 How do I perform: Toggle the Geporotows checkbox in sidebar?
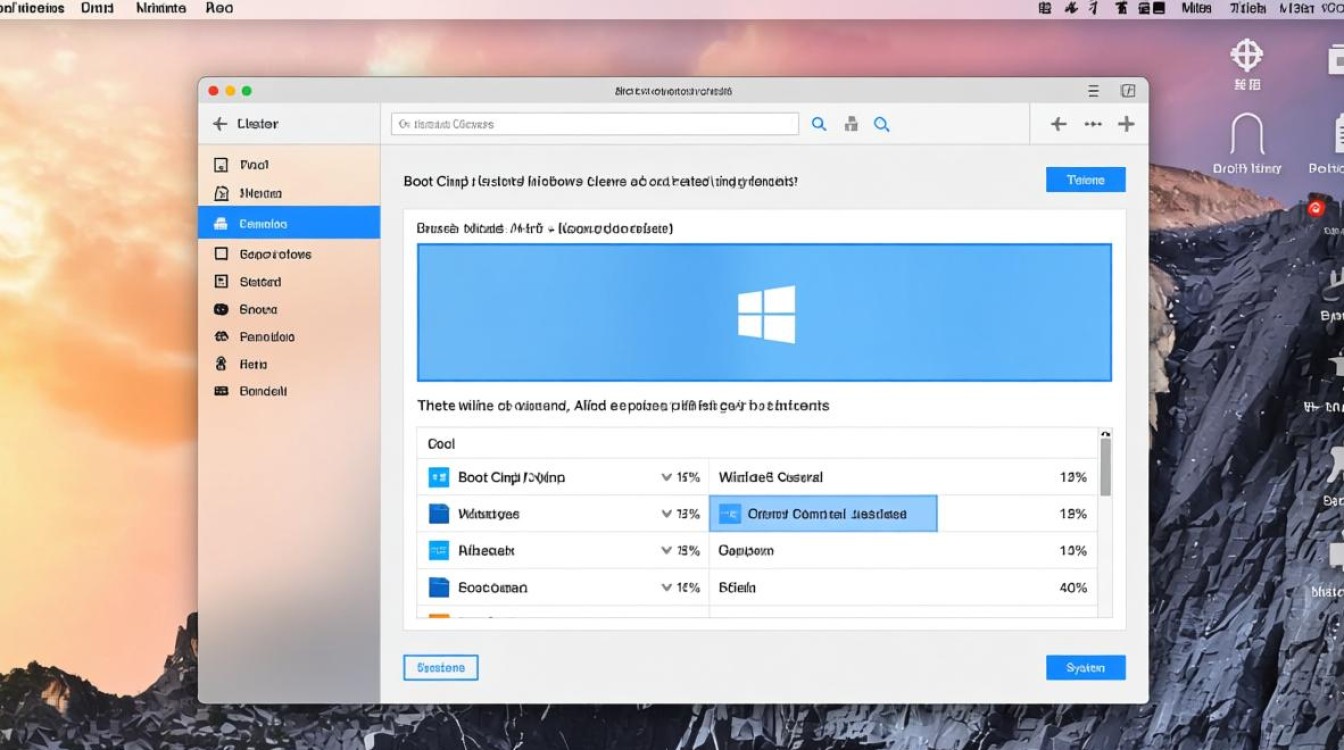click(222, 254)
